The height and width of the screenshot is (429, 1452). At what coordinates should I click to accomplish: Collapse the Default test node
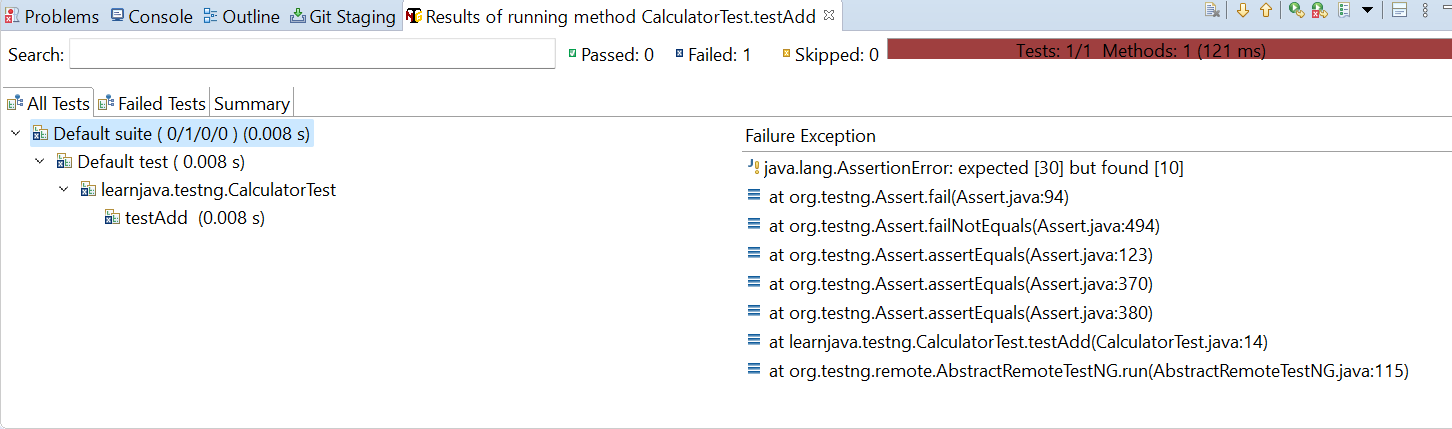coord(39,162)
